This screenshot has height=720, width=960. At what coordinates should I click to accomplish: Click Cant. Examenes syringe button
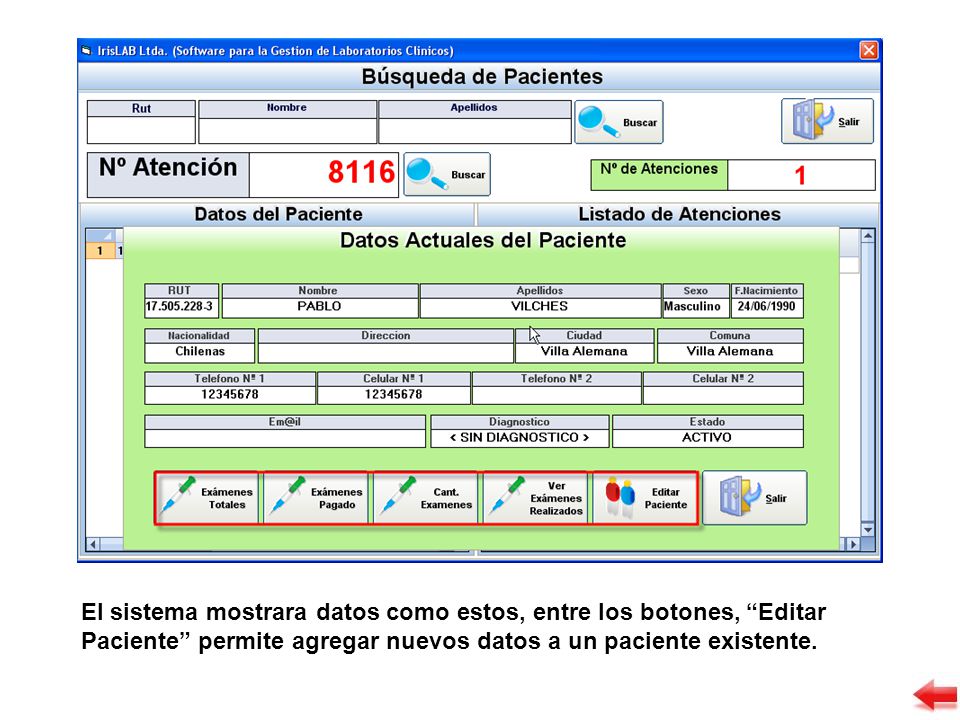[x=426, y=498]
